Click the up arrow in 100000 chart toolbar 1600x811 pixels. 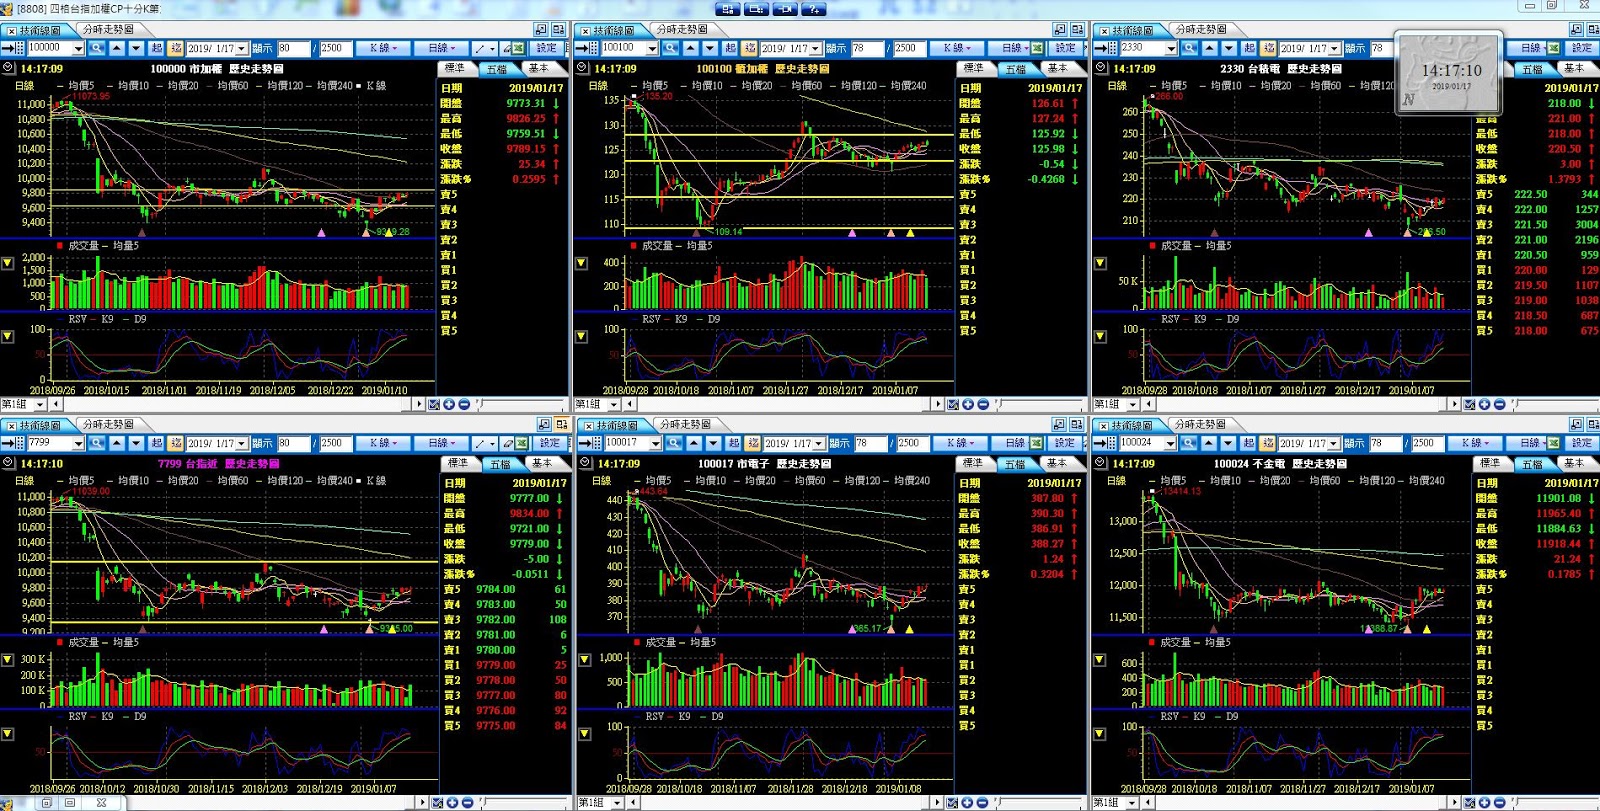coord(117,48)
